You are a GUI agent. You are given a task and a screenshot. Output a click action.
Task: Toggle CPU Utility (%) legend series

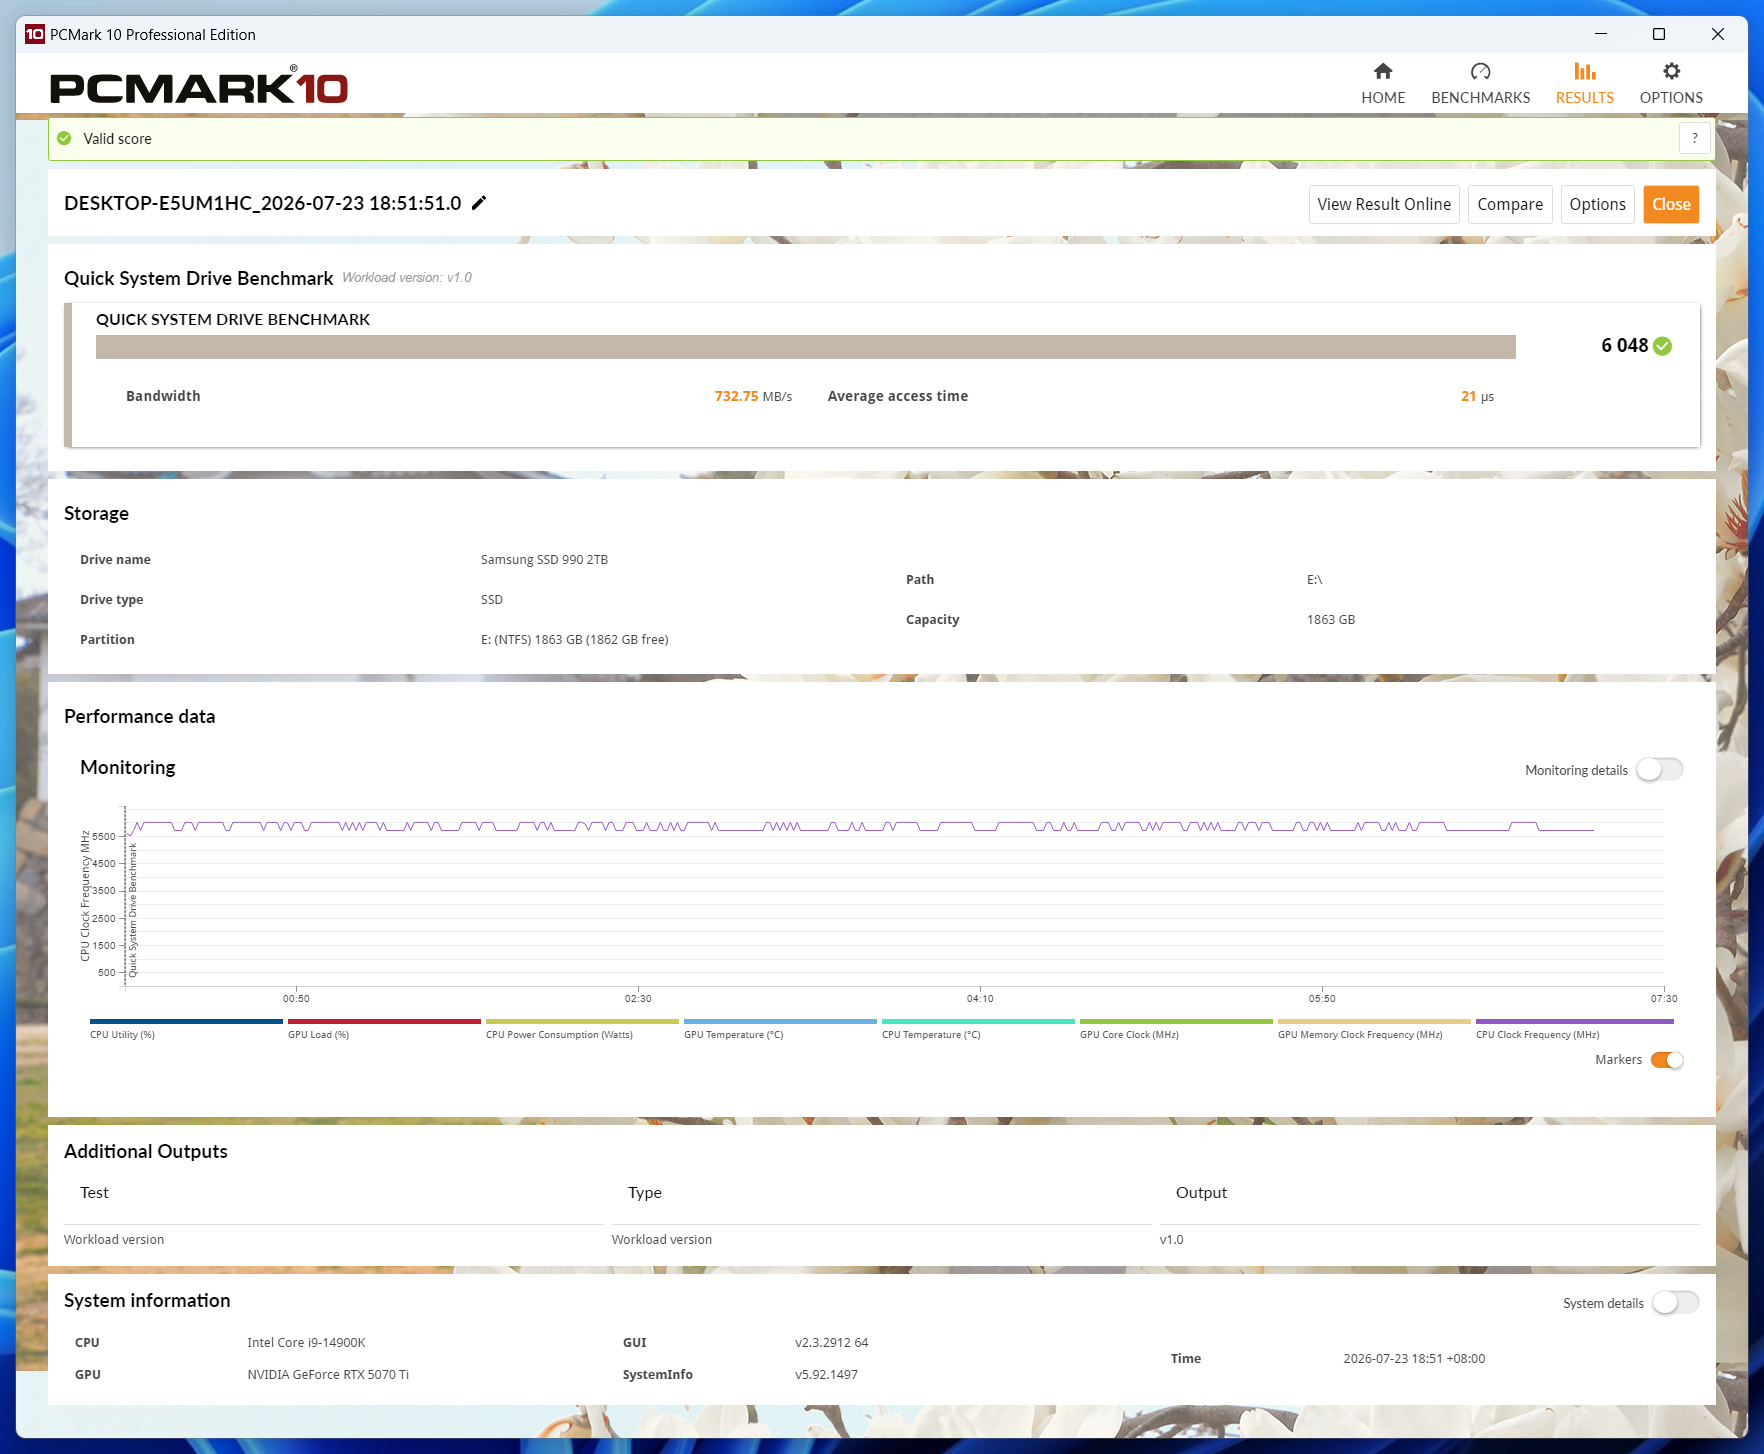186,1029
